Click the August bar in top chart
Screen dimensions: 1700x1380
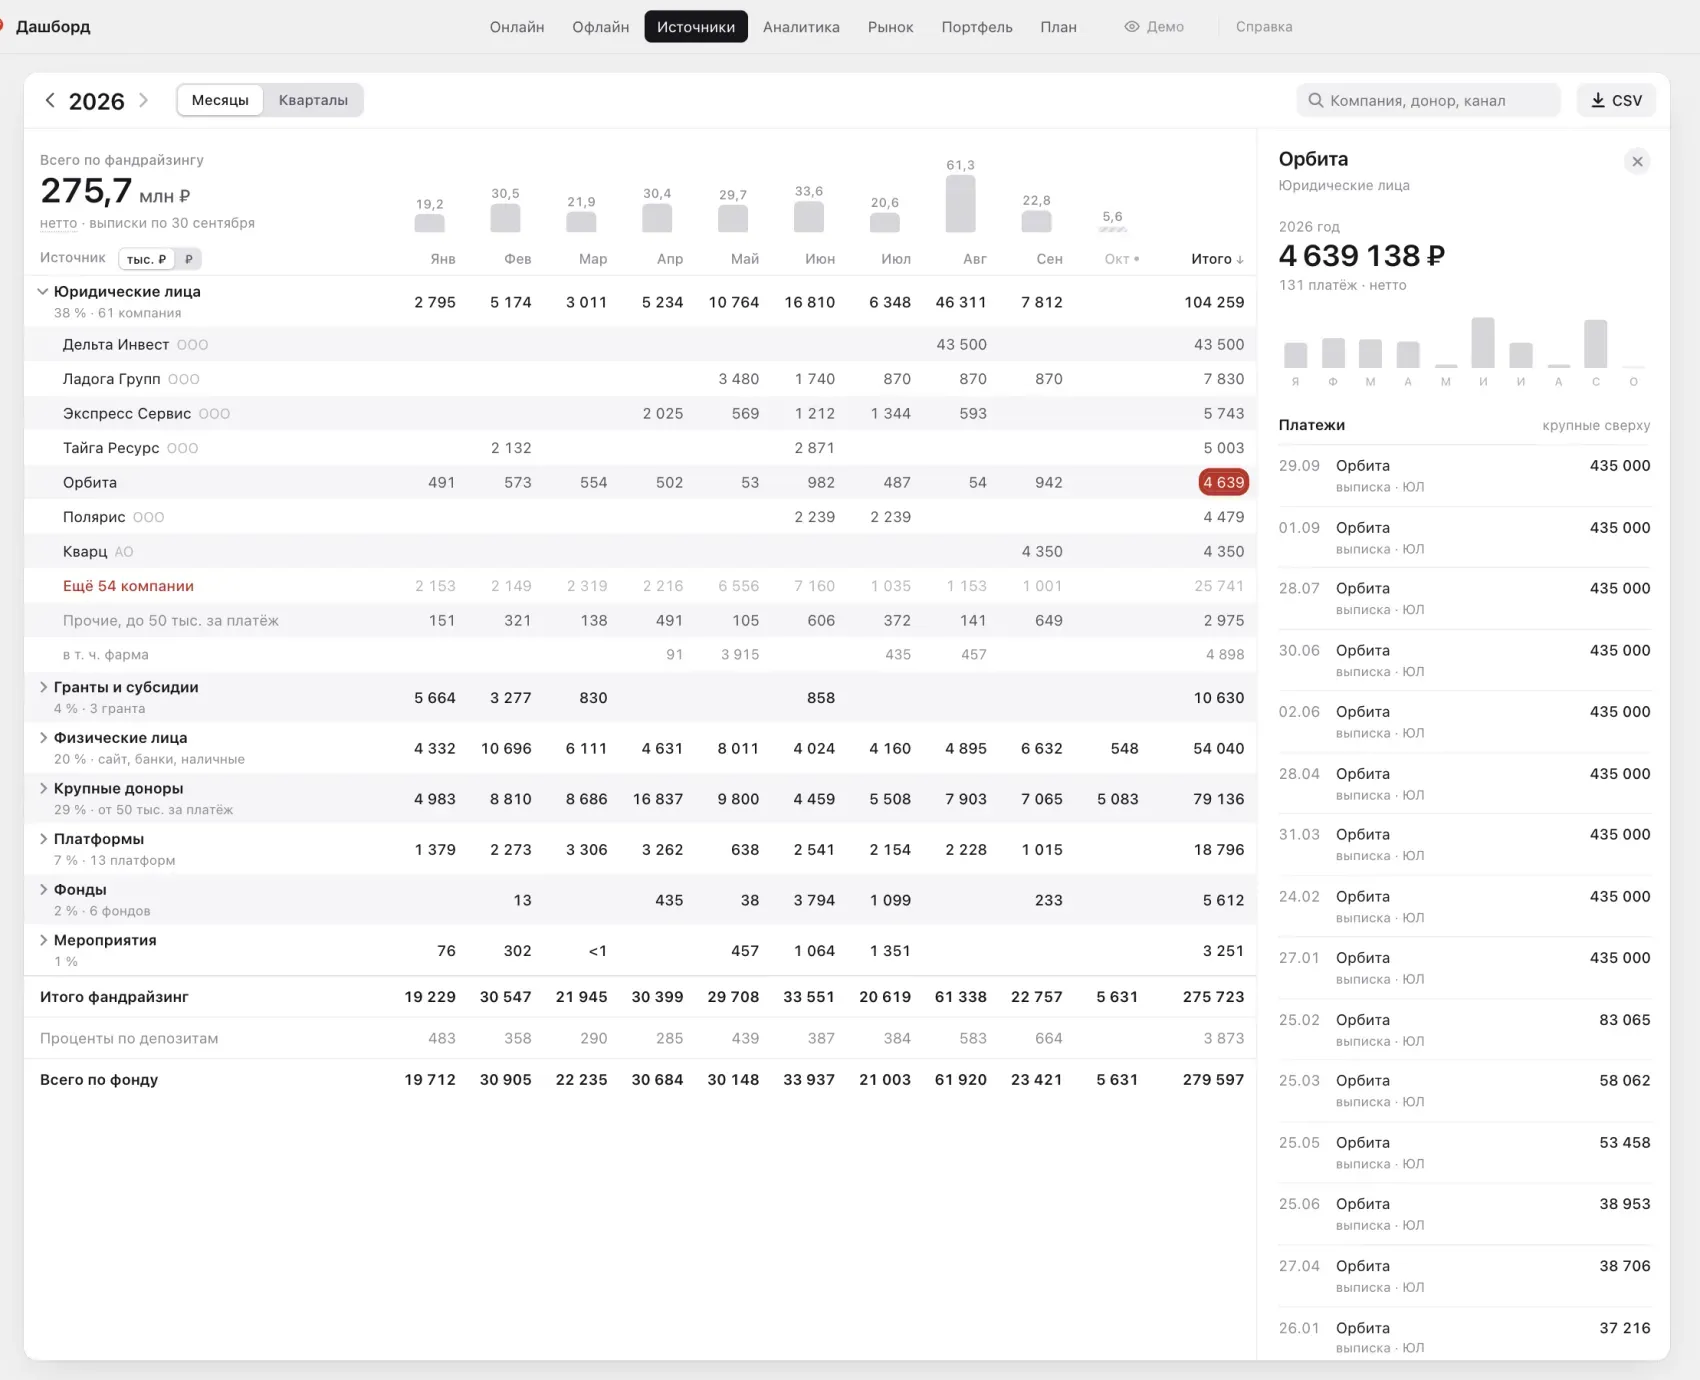tap(960, 204)
